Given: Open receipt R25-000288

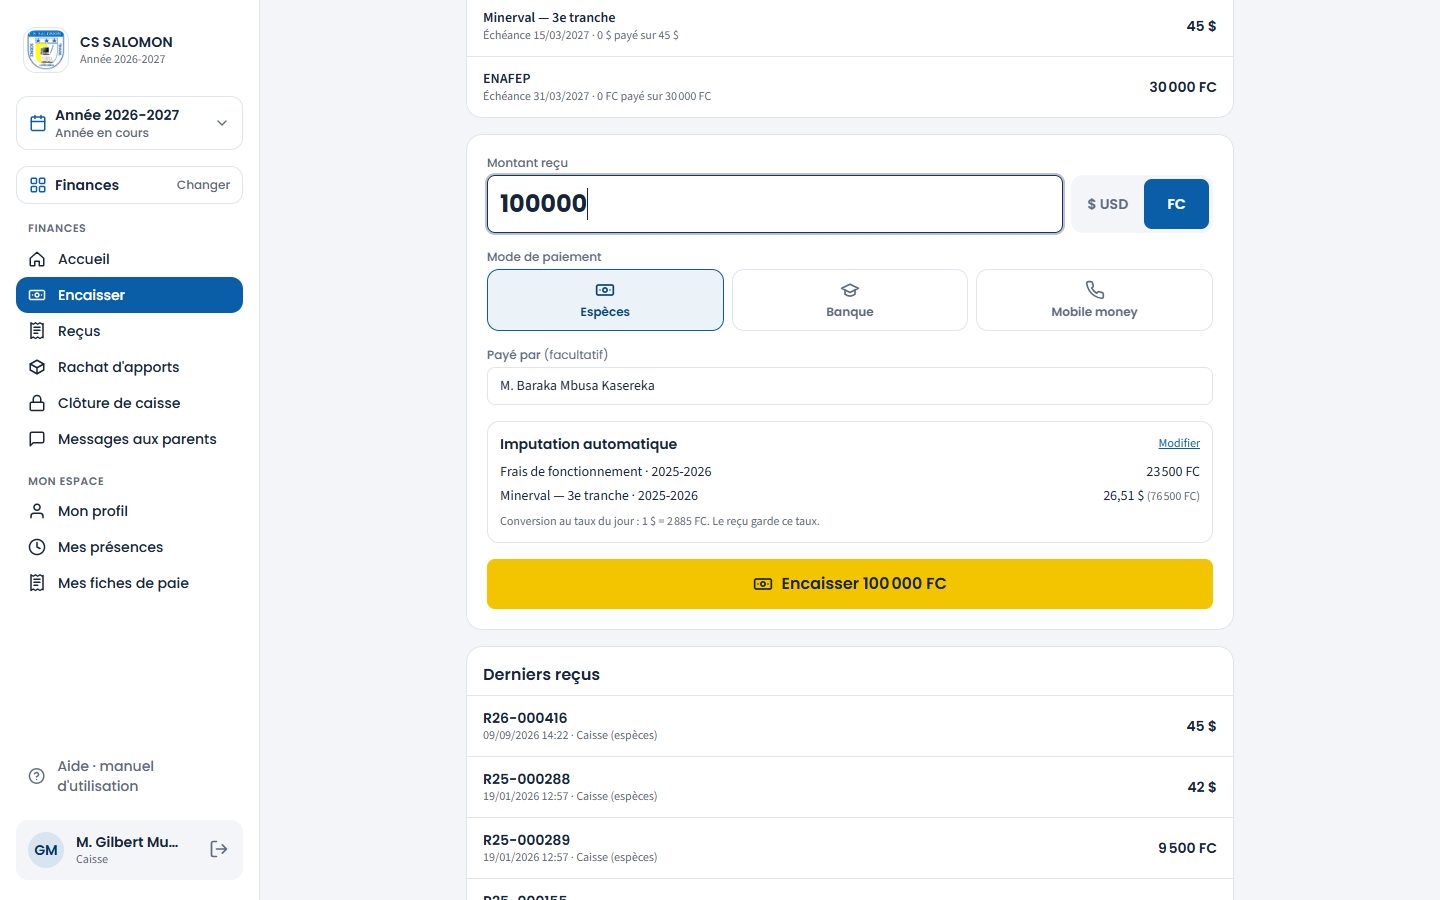Looking at the screenshot, I should (x=850, y=787).
